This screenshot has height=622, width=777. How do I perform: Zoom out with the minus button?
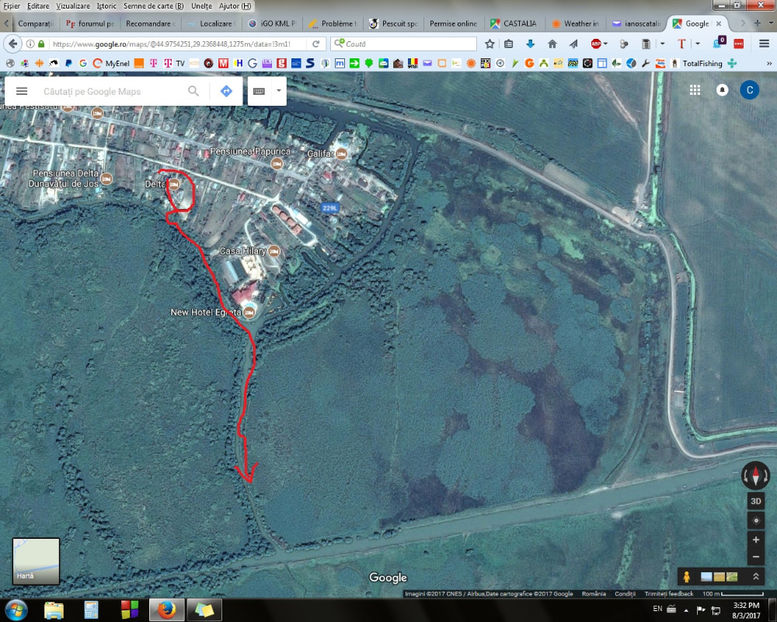(756, 558)
